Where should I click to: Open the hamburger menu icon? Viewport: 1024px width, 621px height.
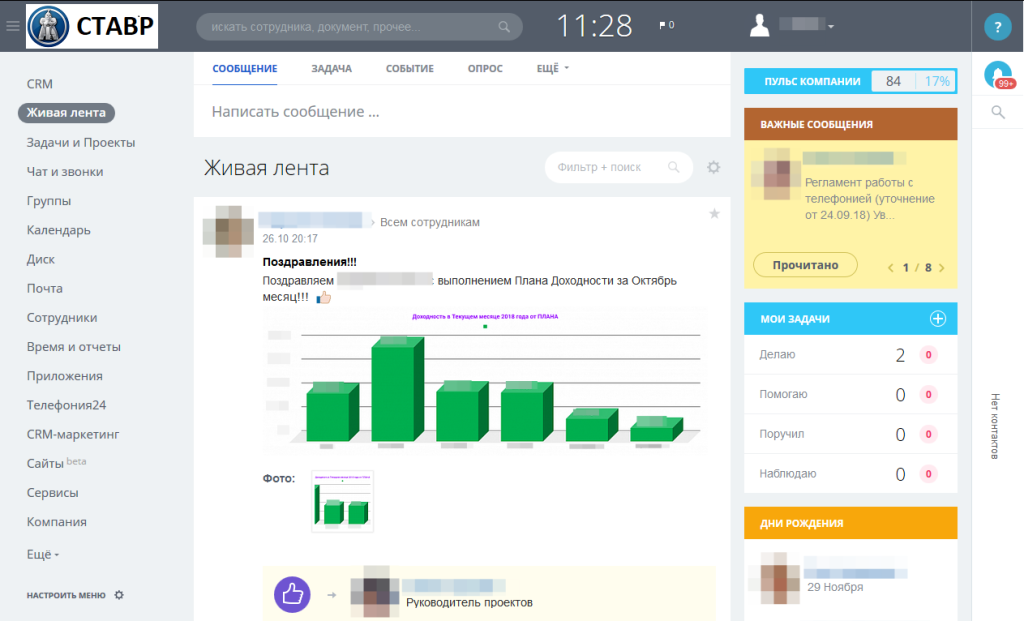point(12,26)
